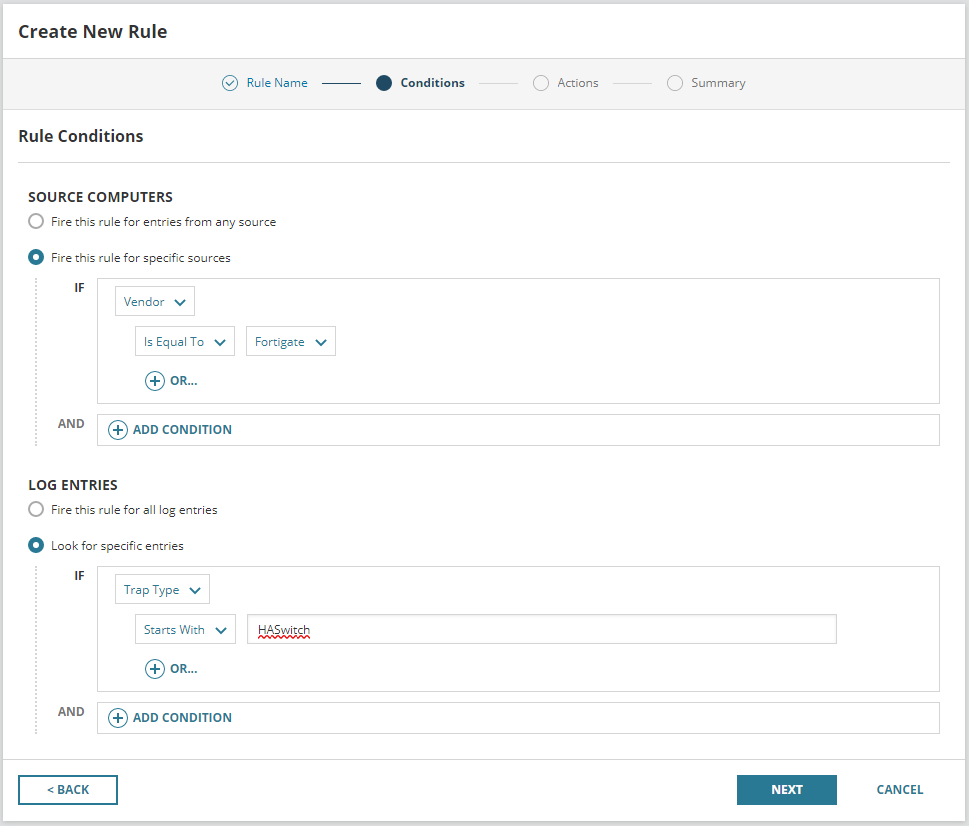This screenshot has width=969, height=826.
Task: Click the 'SOURCE COMPUTERS' section title
Action: click(x=100, y=197)
